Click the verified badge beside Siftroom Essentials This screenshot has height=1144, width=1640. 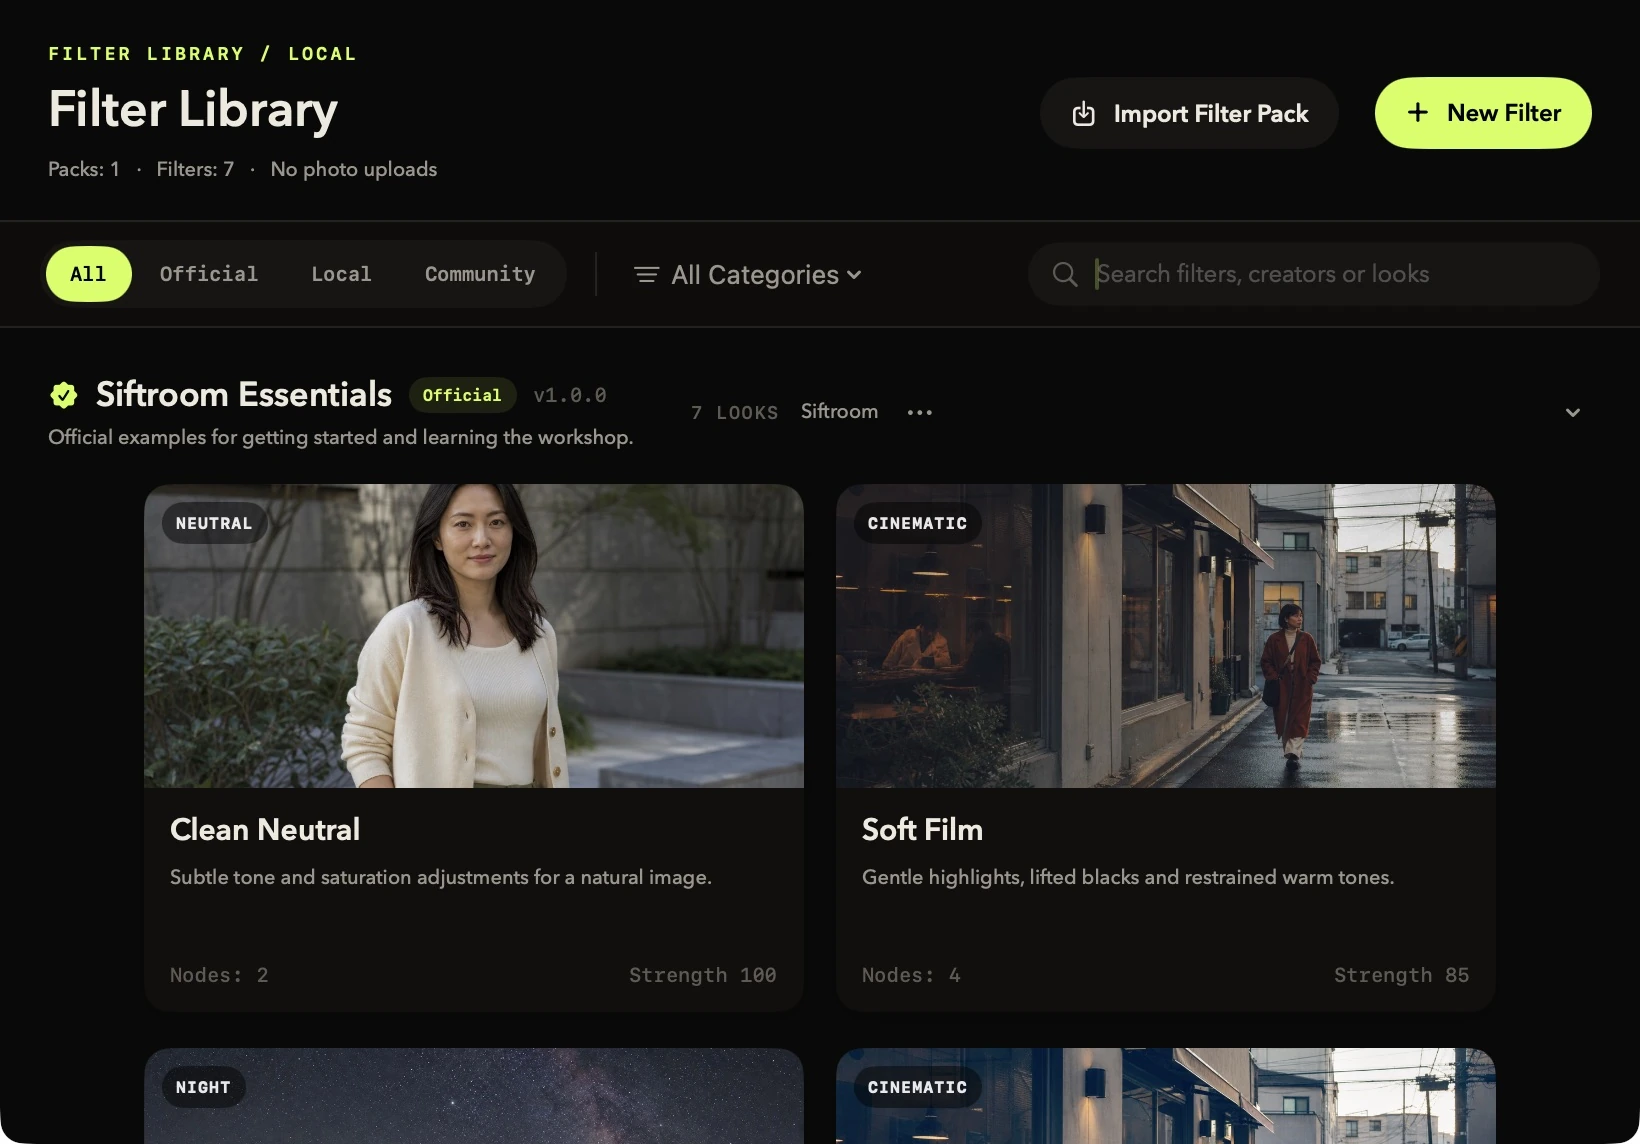point(64,395)
